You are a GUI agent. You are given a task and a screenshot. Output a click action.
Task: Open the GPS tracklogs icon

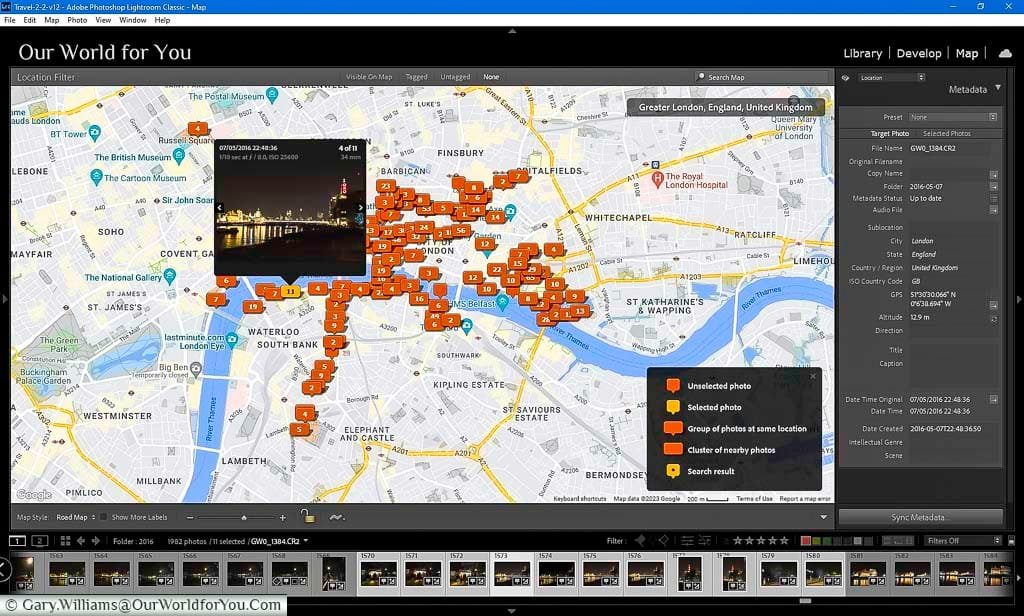click(336, 517)
